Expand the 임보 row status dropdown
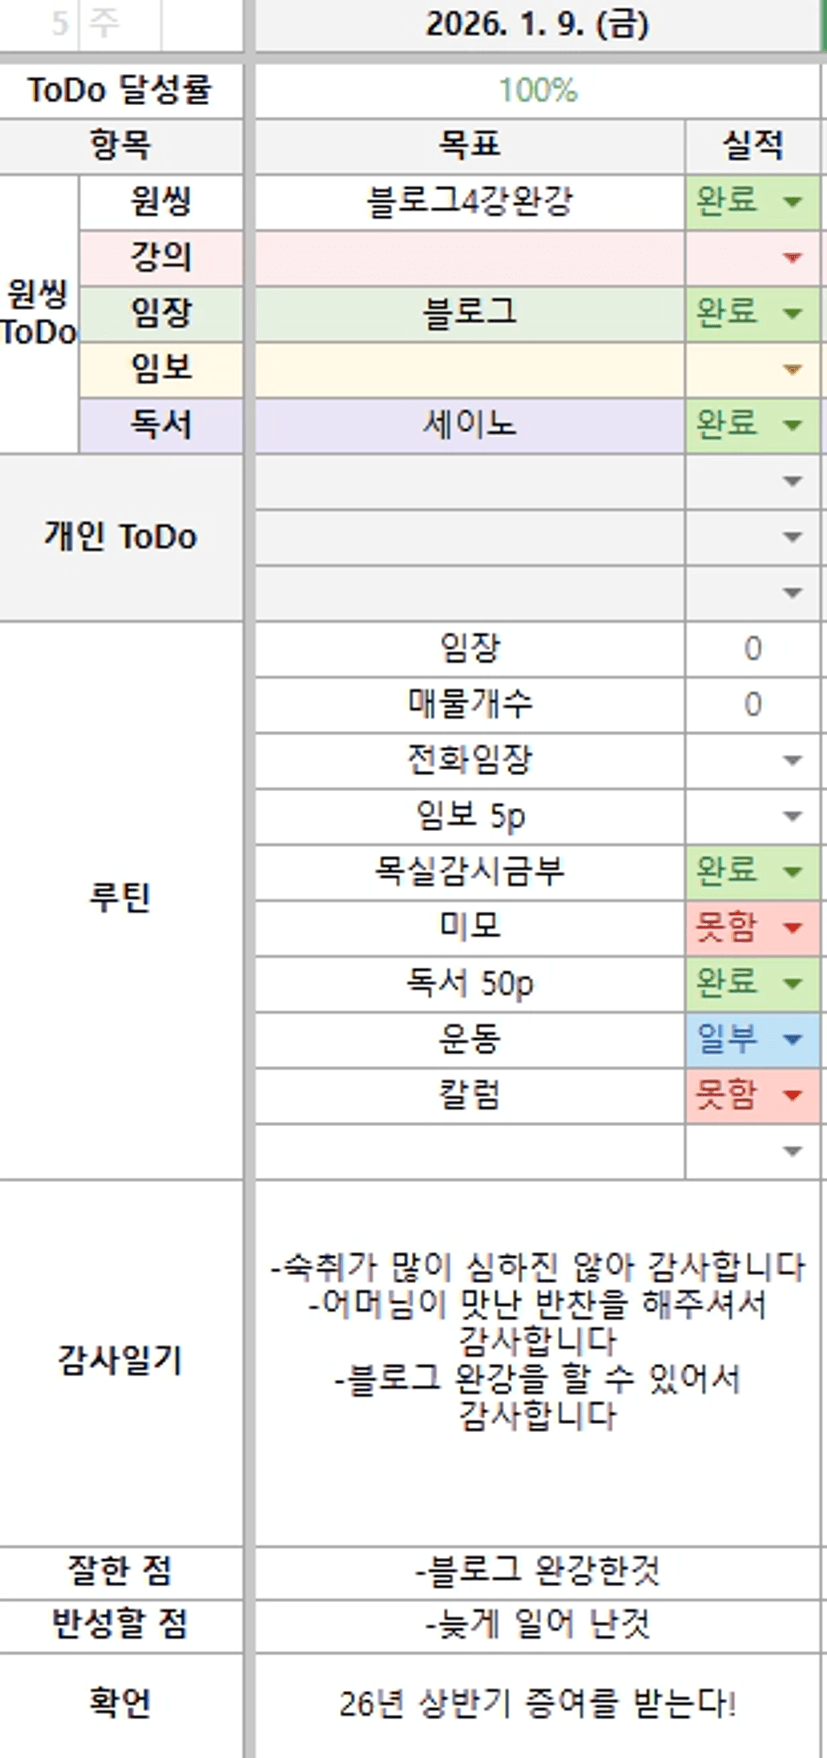 coord(792,370)
